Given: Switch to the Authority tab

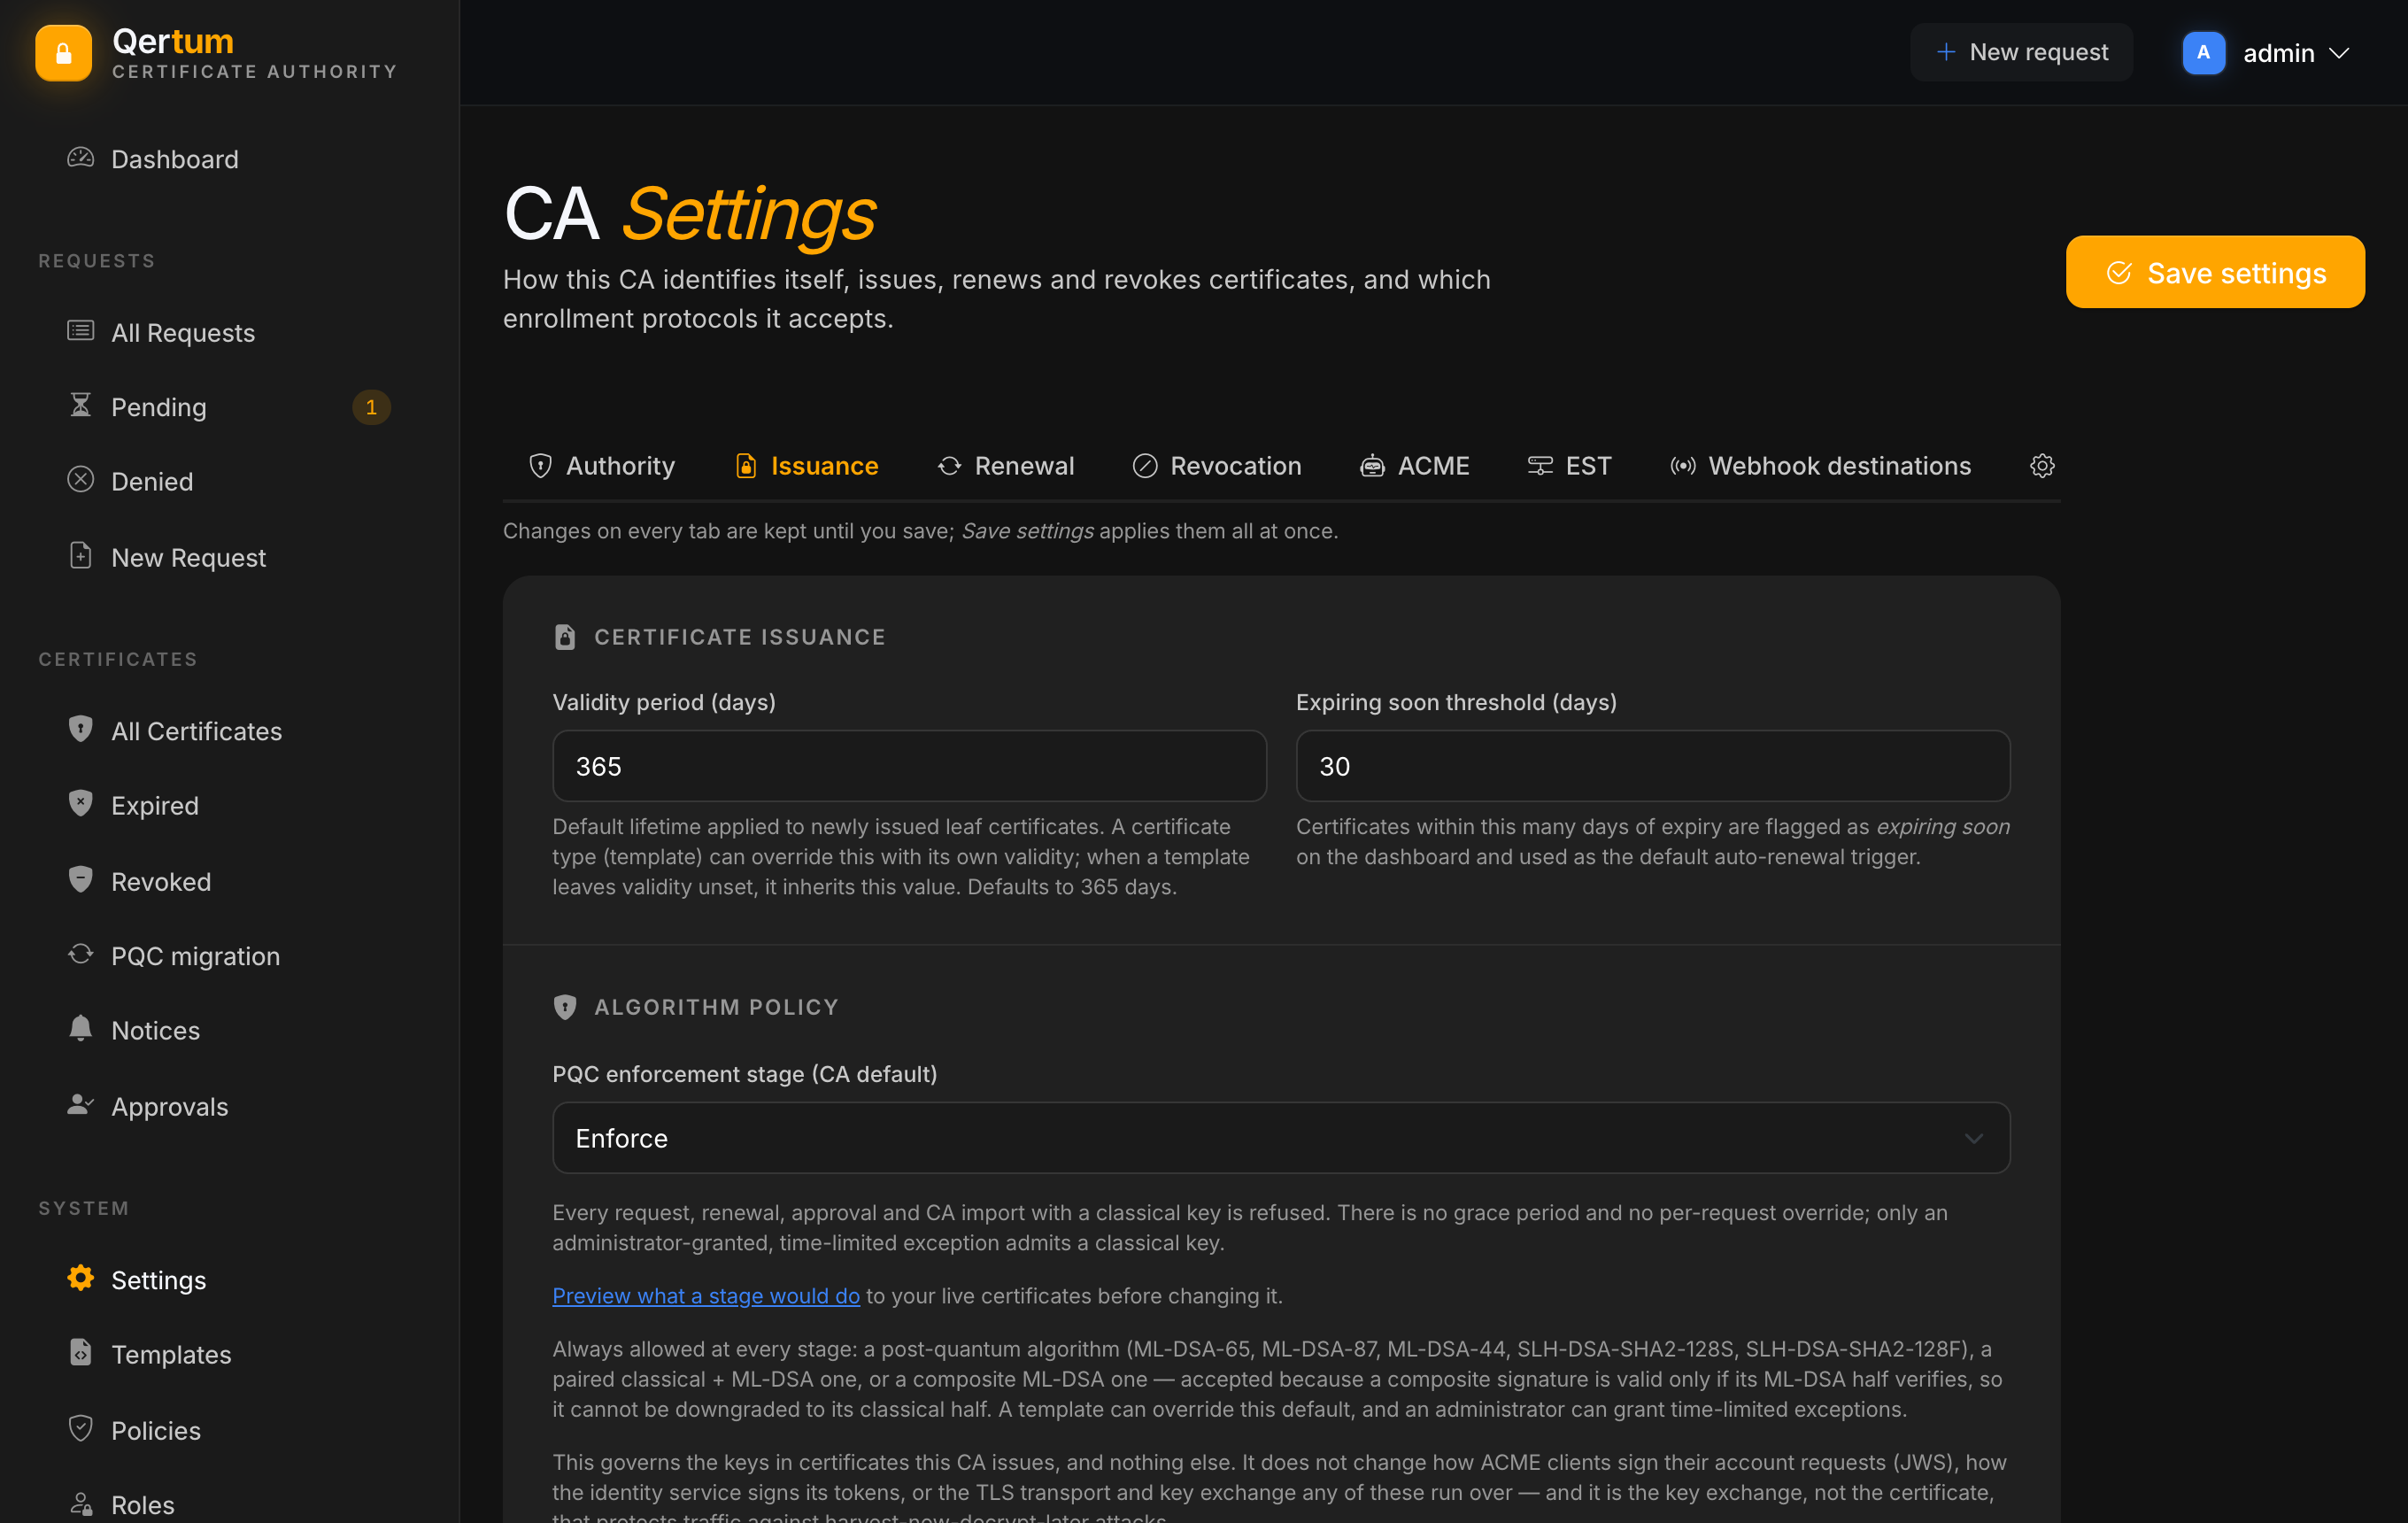Looking at the screenshot, I should coord(602,466).
